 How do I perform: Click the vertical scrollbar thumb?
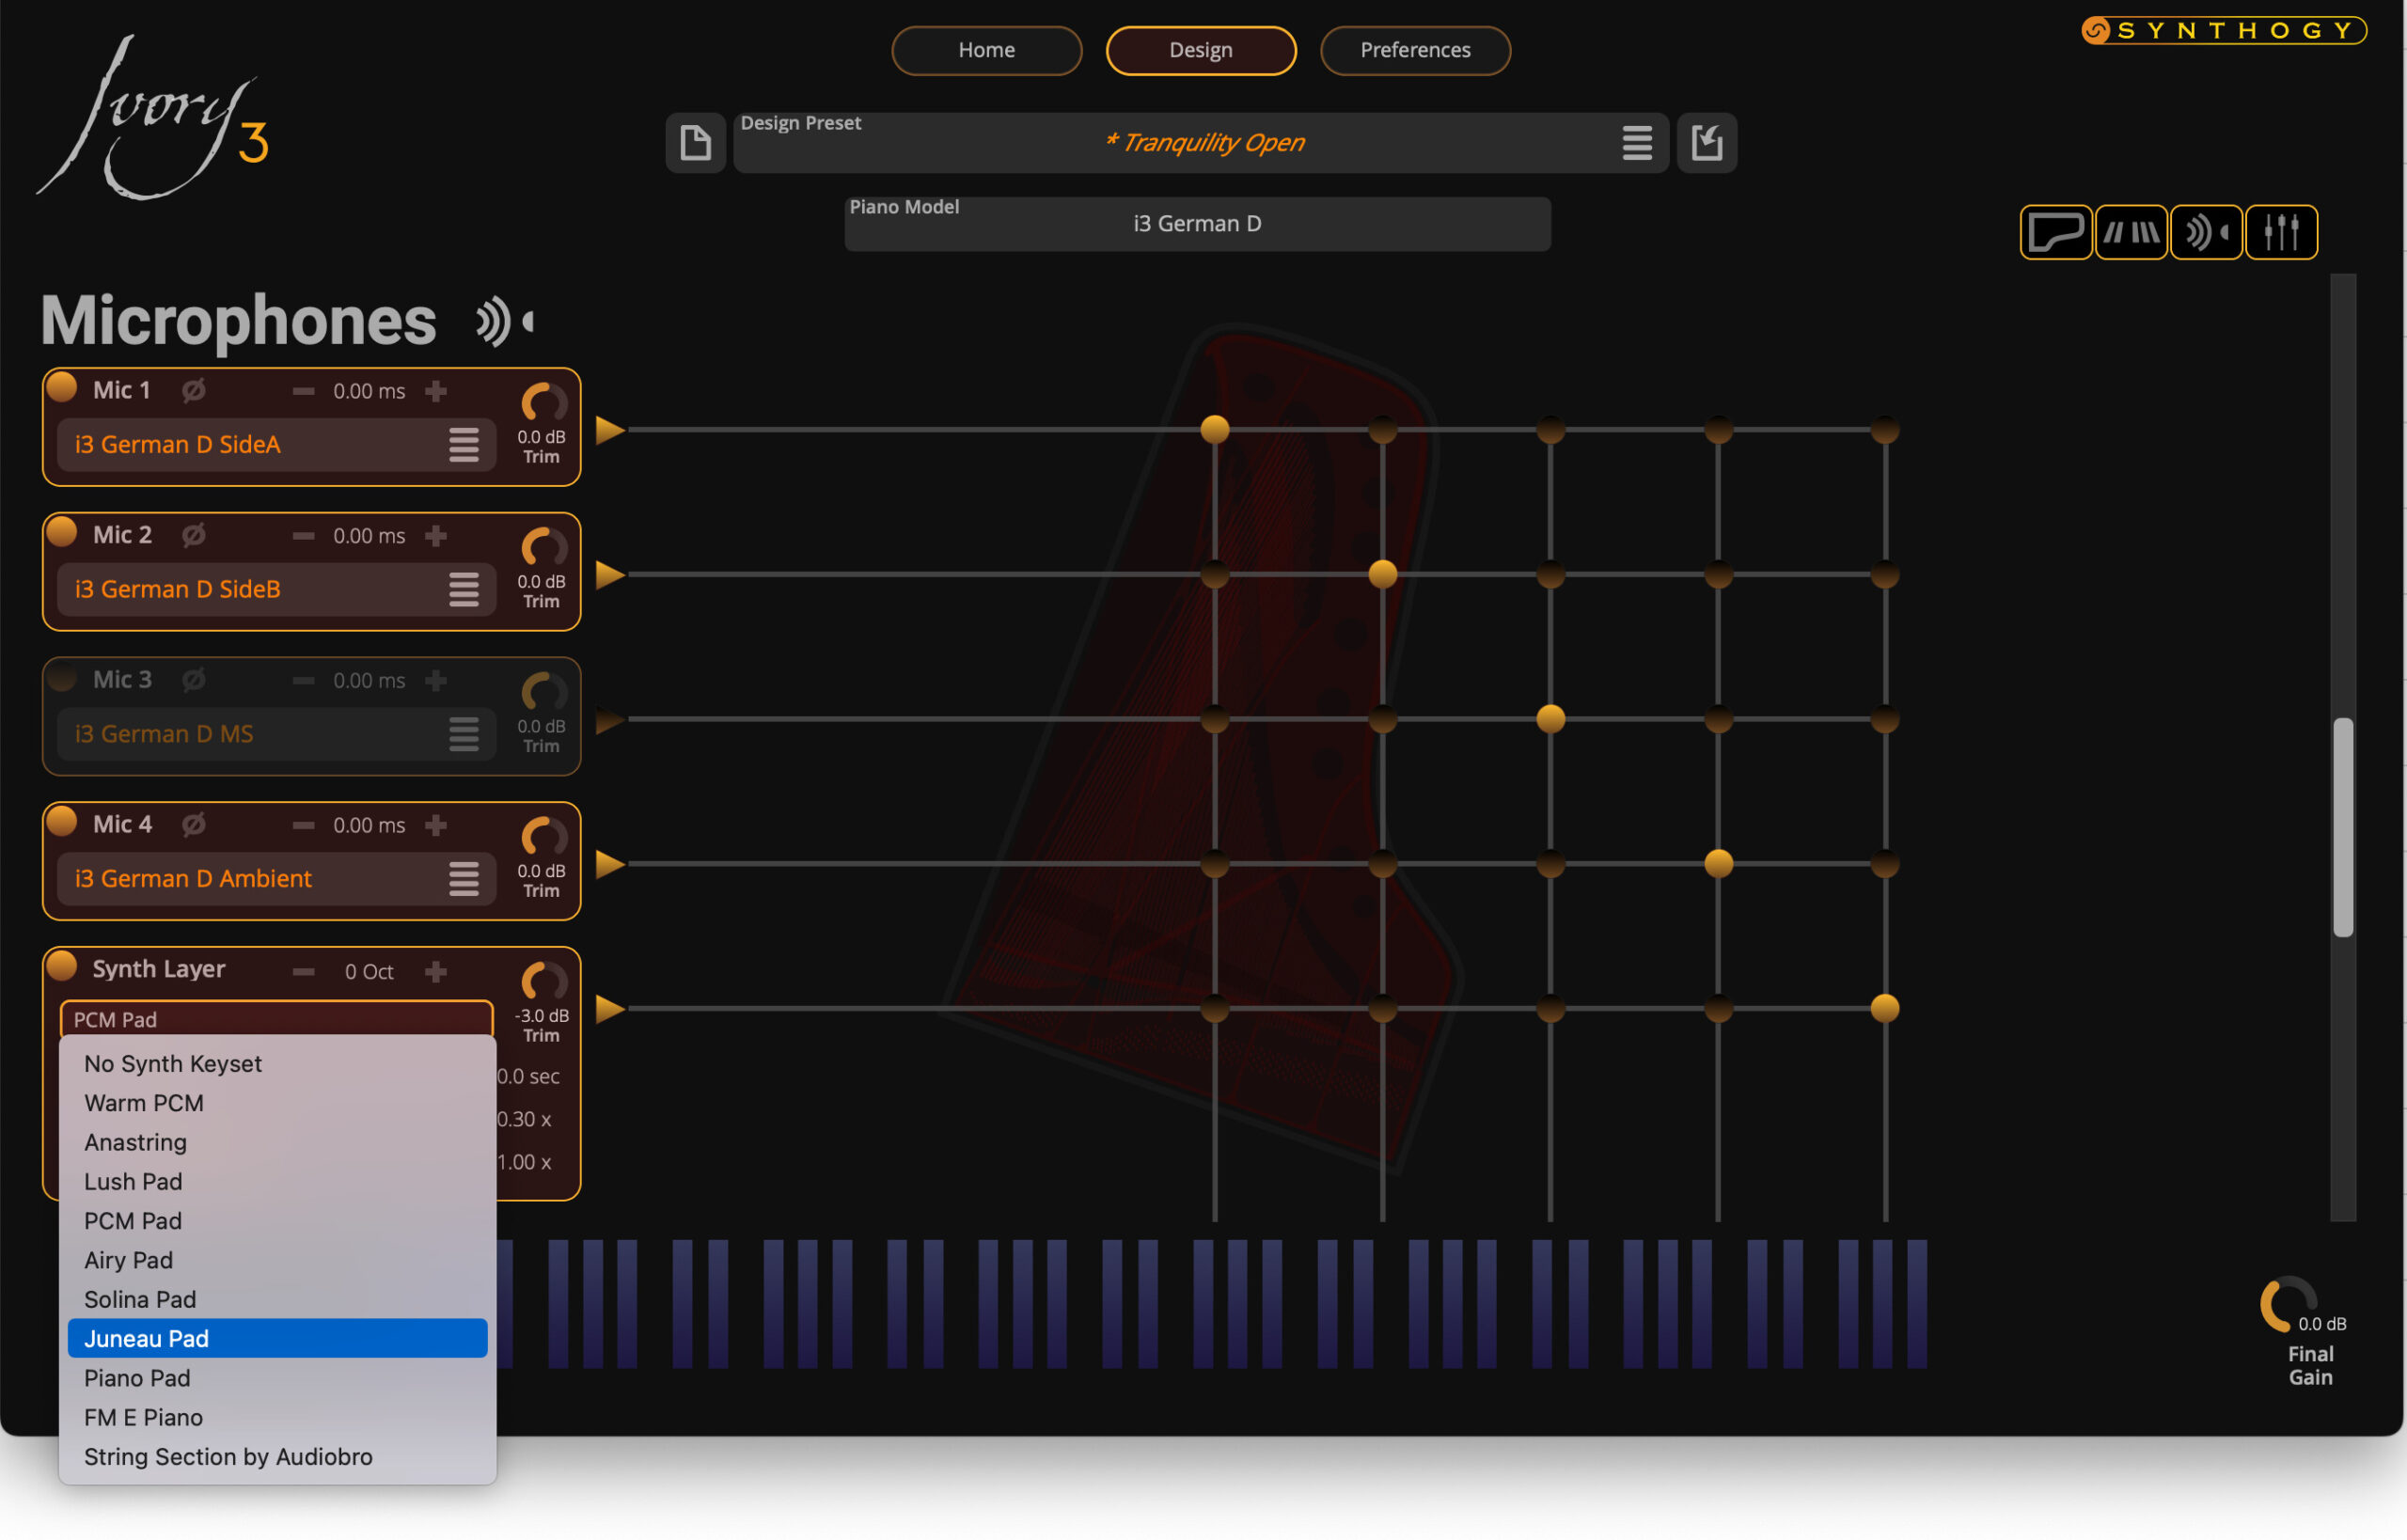(2343, 827)
